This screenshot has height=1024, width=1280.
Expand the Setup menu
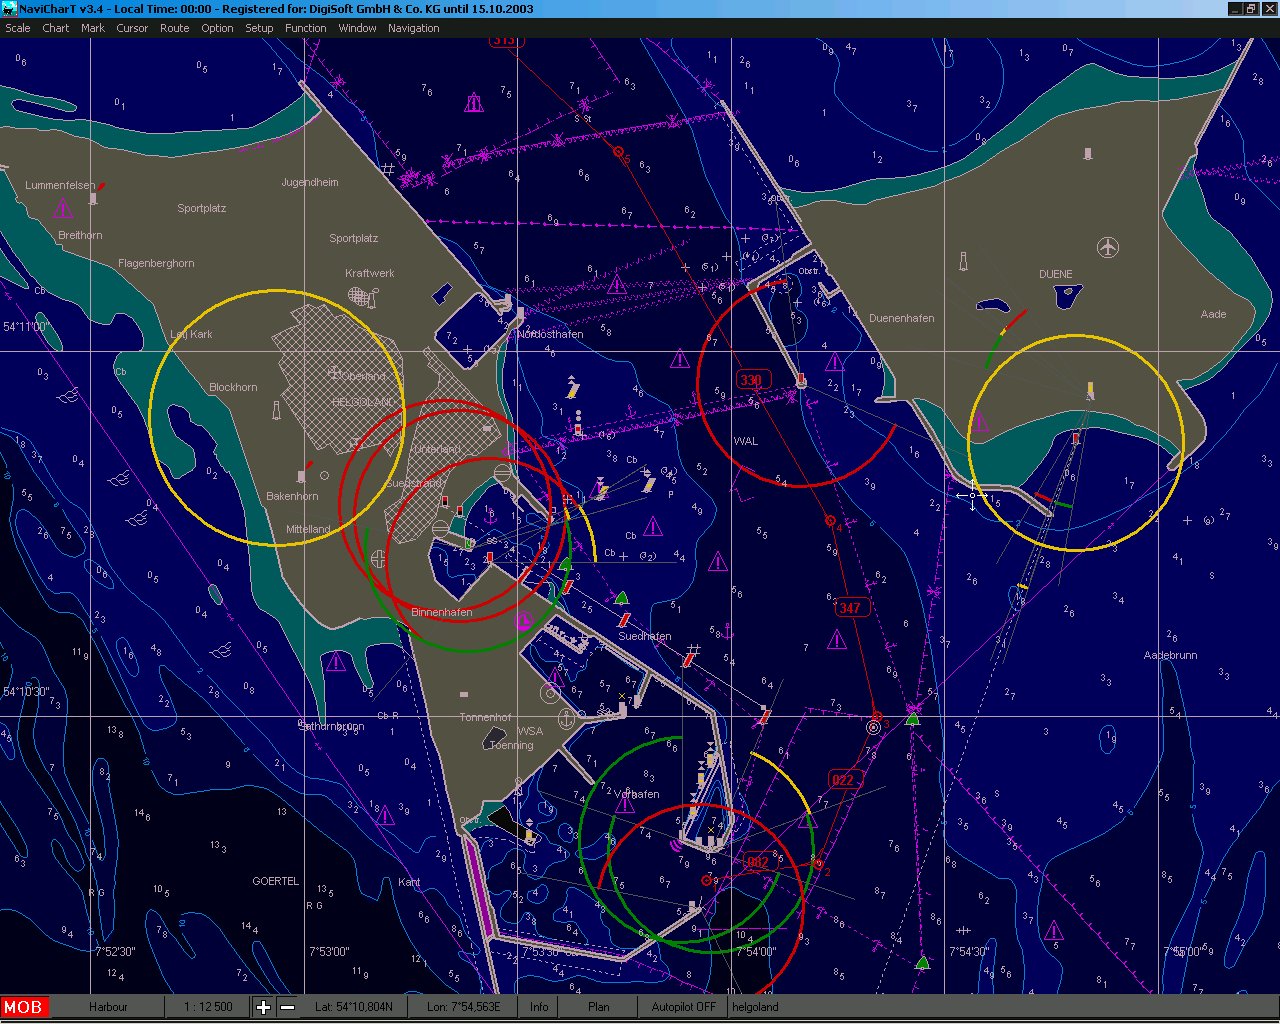point(259,28)
